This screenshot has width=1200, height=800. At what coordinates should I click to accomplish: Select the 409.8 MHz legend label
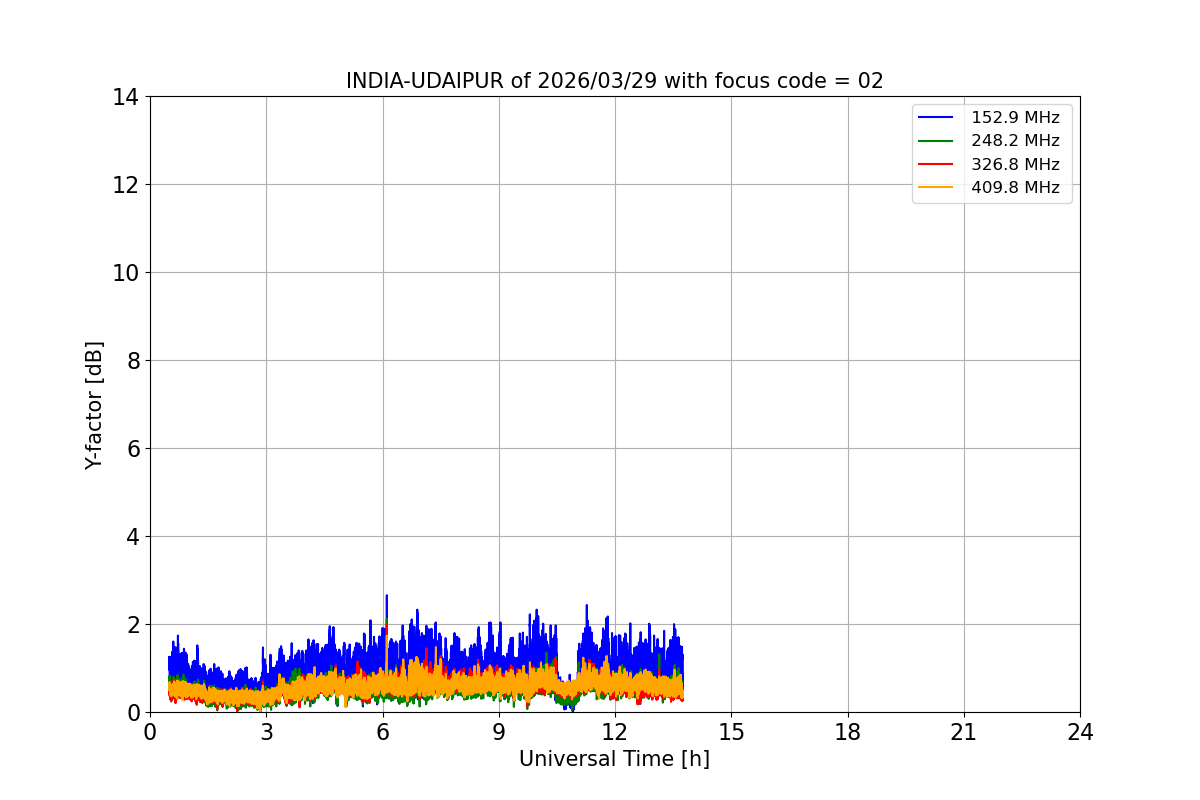1015,187
